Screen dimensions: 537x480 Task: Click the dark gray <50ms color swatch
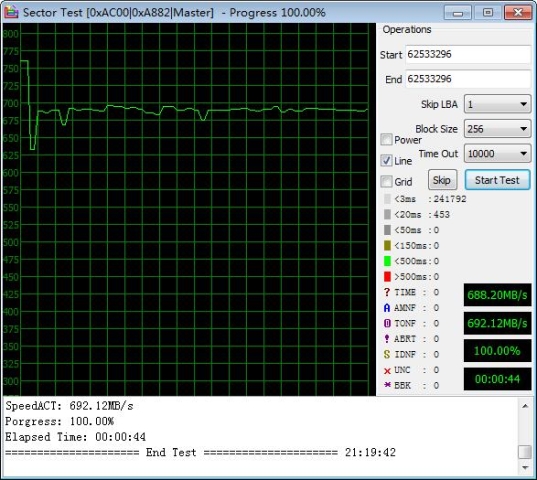pyautogui.click(x=387, y=230)
